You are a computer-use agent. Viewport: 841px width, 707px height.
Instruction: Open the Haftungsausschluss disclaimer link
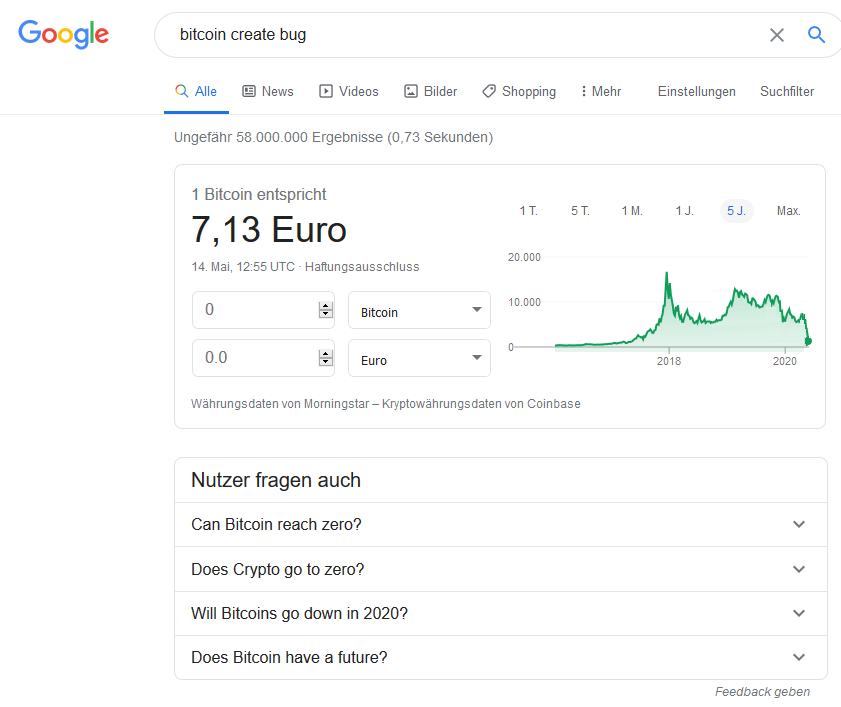[x=362, y=267]
